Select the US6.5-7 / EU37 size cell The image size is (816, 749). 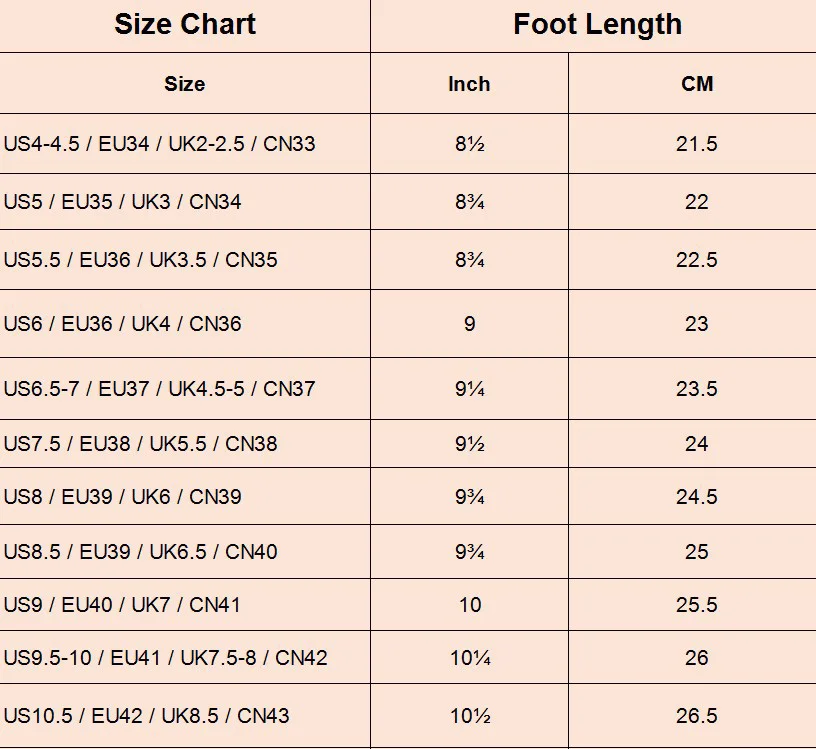click(x=185, y=388)
